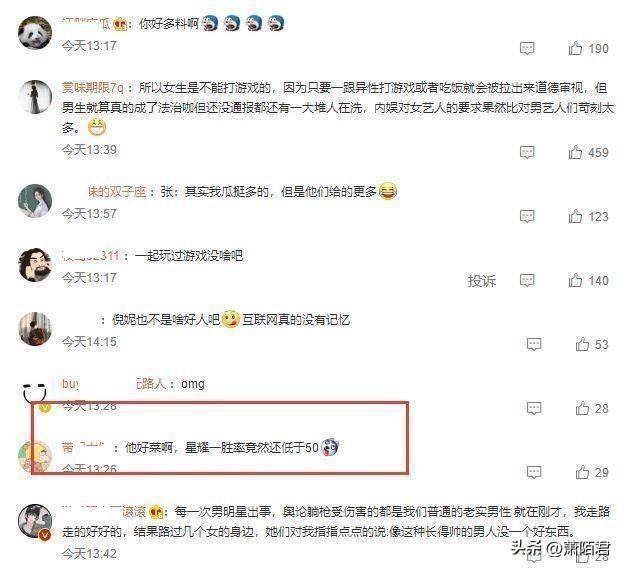Reply to the 倪妮也不是啥好人吧 comment
The width and height of the screenshot is (625, 570).
point(534,344)
